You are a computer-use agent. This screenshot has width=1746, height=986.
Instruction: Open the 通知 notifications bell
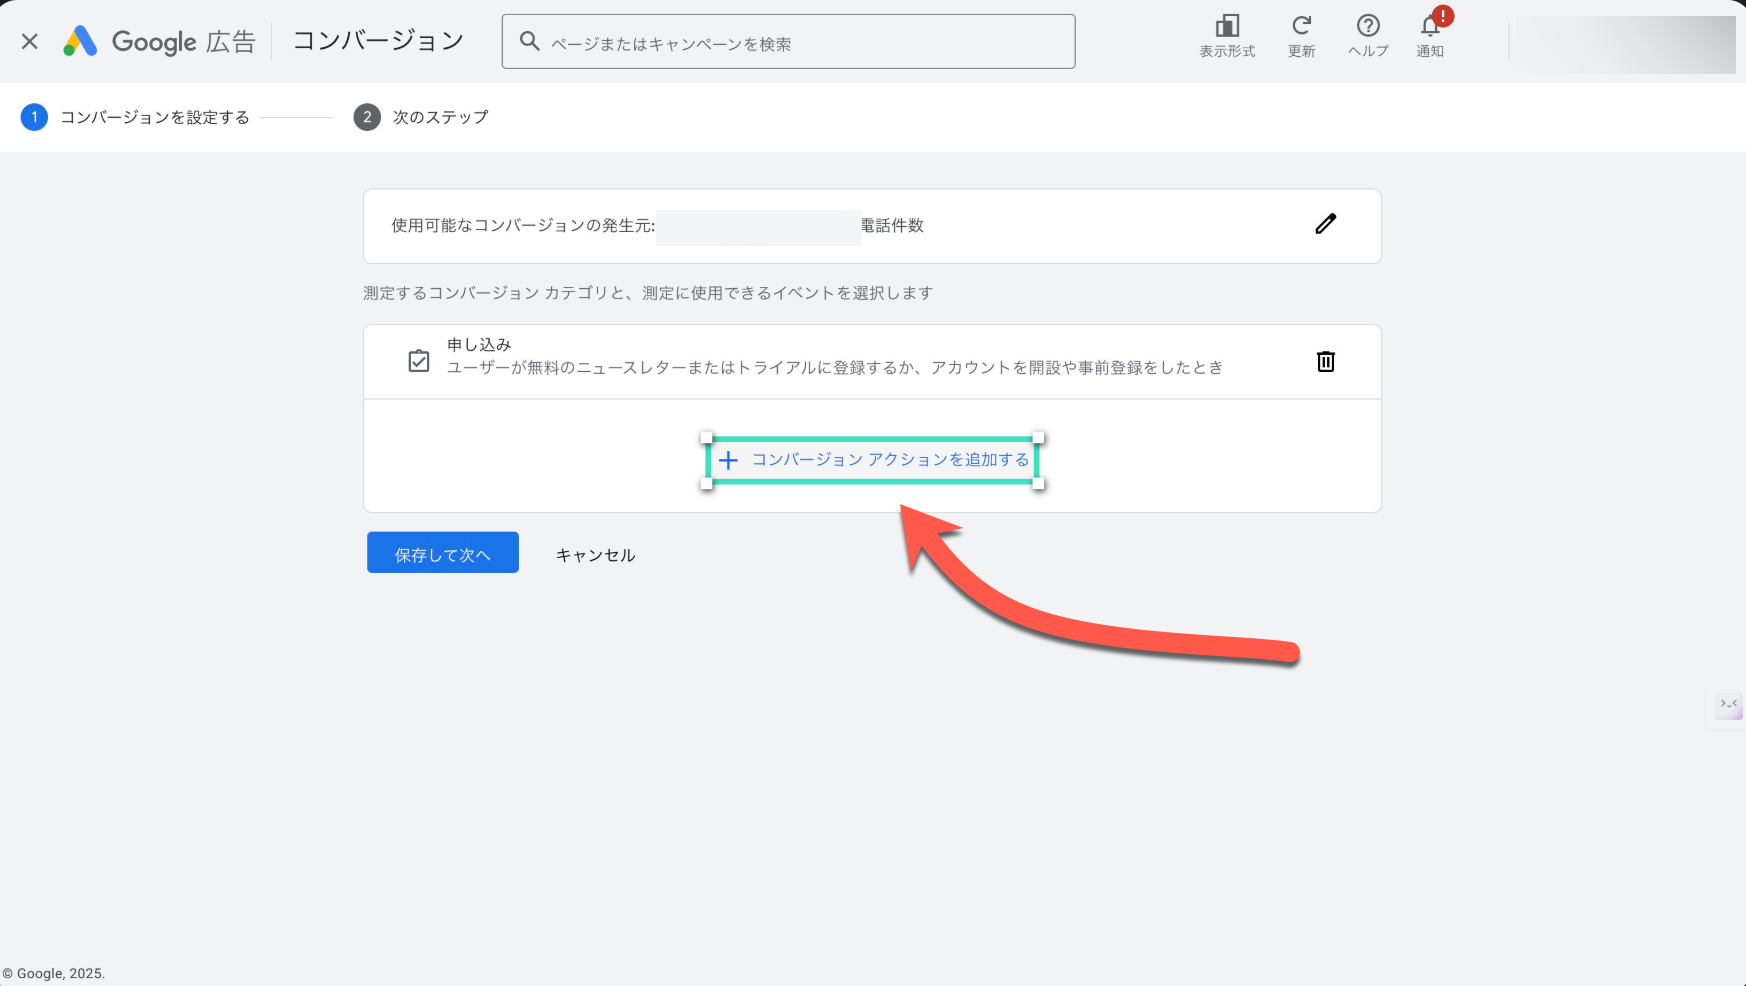pos(1430,36)
